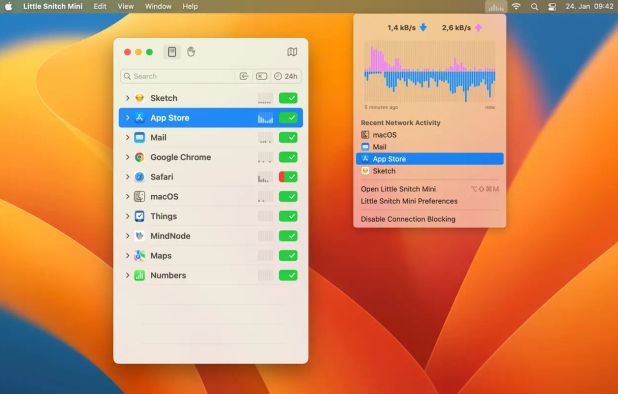Open Control Center from menu bar
The height and width of the screenshot is (394, 618).
pos(552,7)
